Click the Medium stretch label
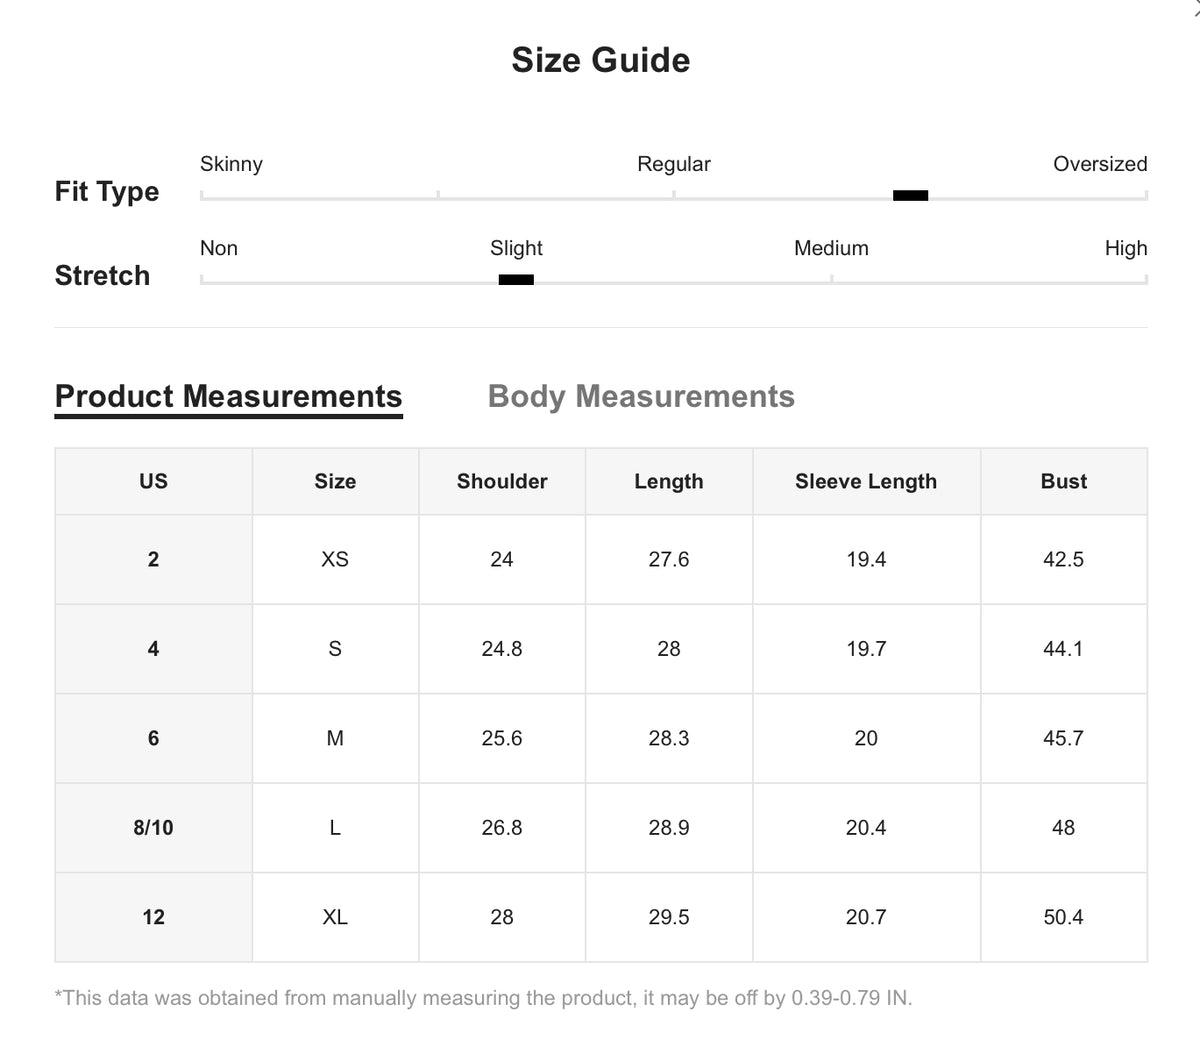This screenshot has height=1040, width=1200. coord(831,248)
